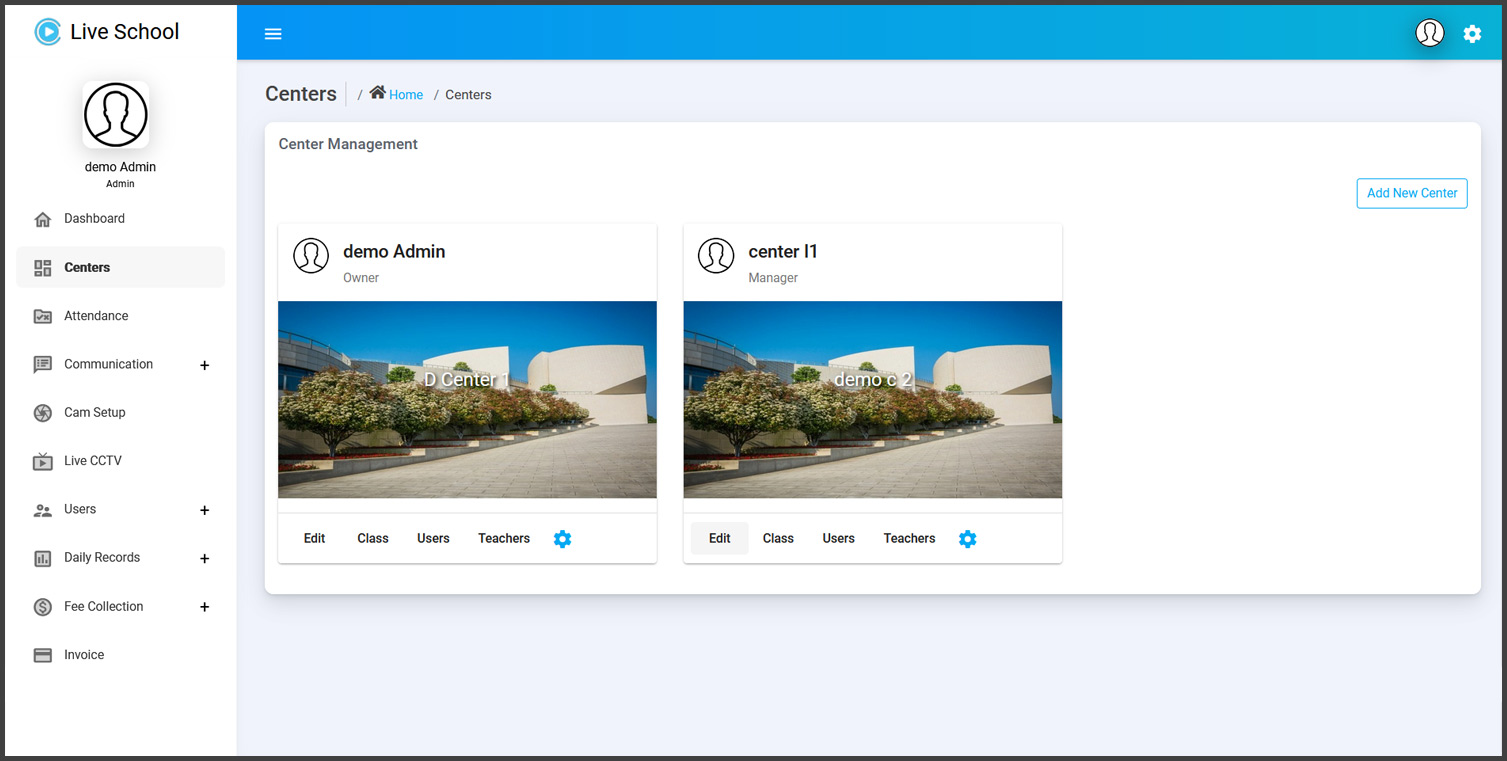
Task: Click the Add New Center button
Action: pos(1411,193)
